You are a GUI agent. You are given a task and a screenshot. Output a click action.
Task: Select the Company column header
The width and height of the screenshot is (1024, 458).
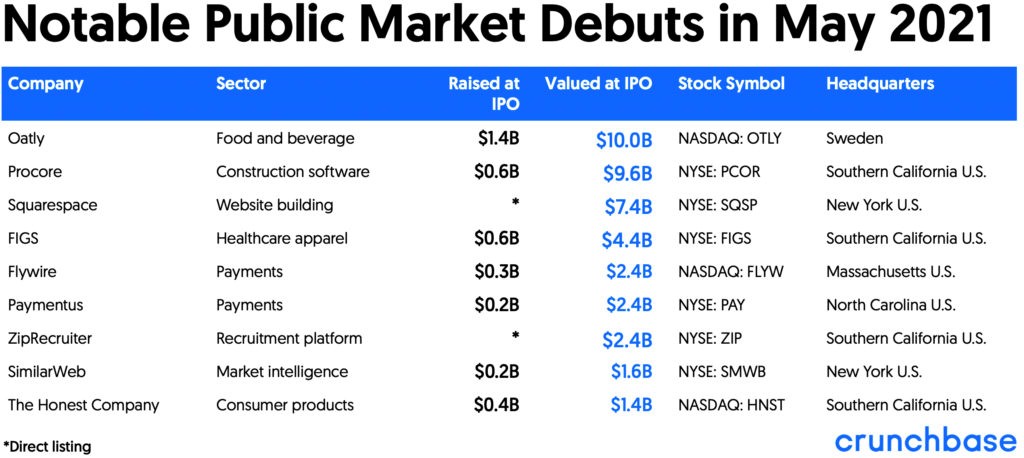(46, 84)
